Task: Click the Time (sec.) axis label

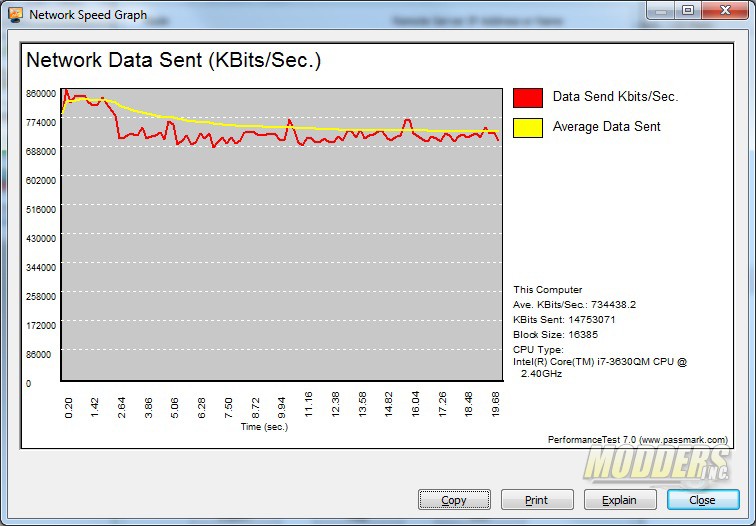Action: (264, 426)
